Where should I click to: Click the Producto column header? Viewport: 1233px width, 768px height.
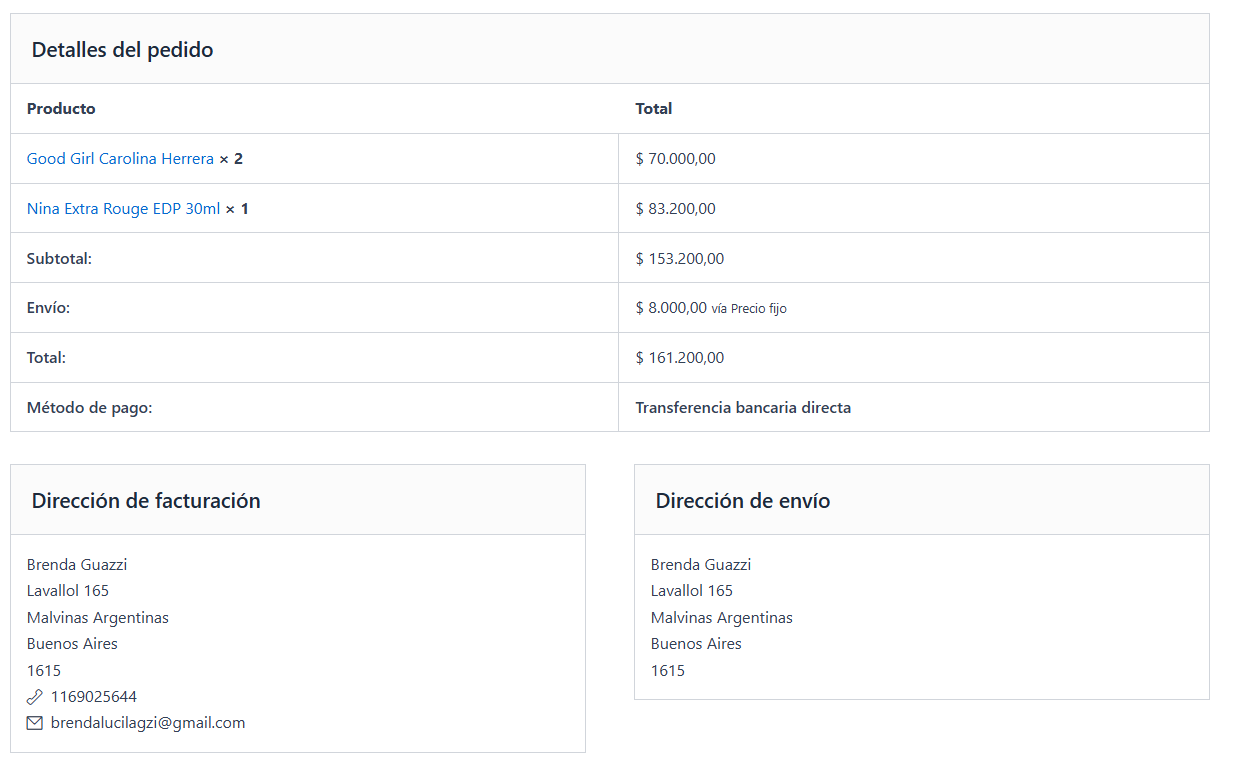pyautogui.click(x=61, y=109)
